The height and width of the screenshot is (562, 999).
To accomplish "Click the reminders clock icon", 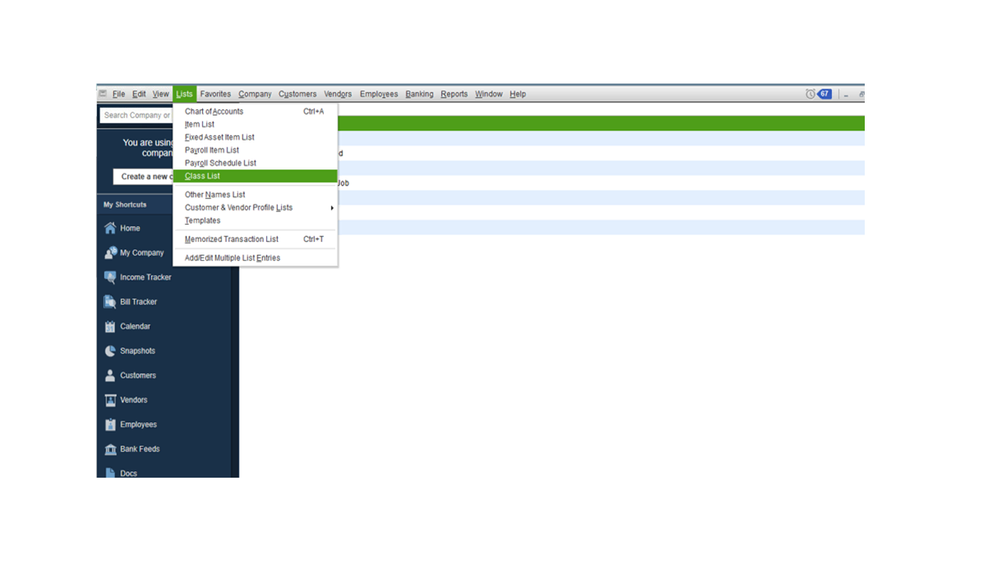I will click(x=810, y=94).
